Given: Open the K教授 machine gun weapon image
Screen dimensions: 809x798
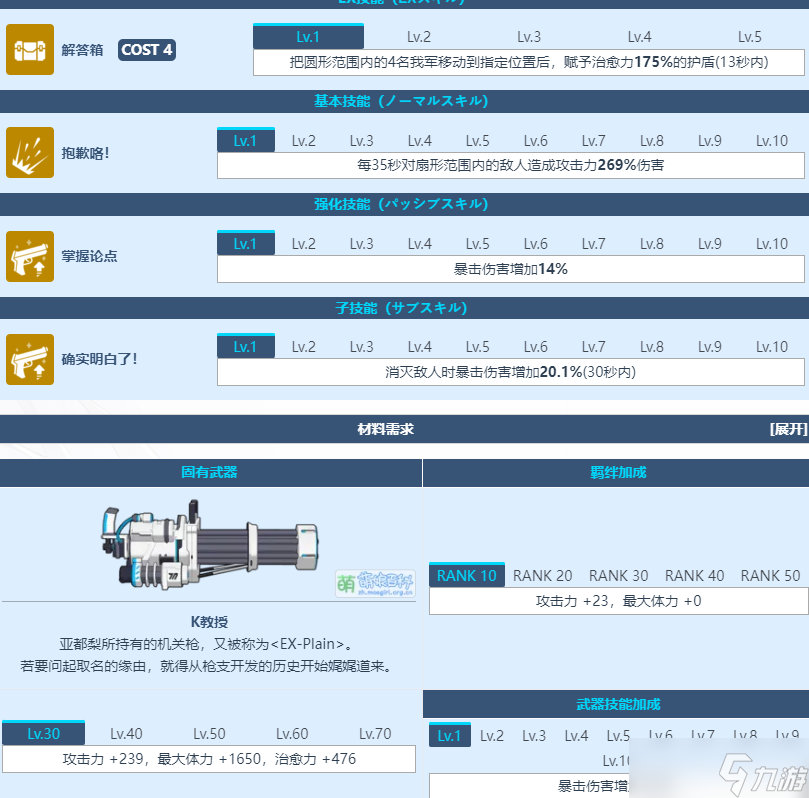Looking at the screenshot, I should pyautogui.click(x=210, y=547).
